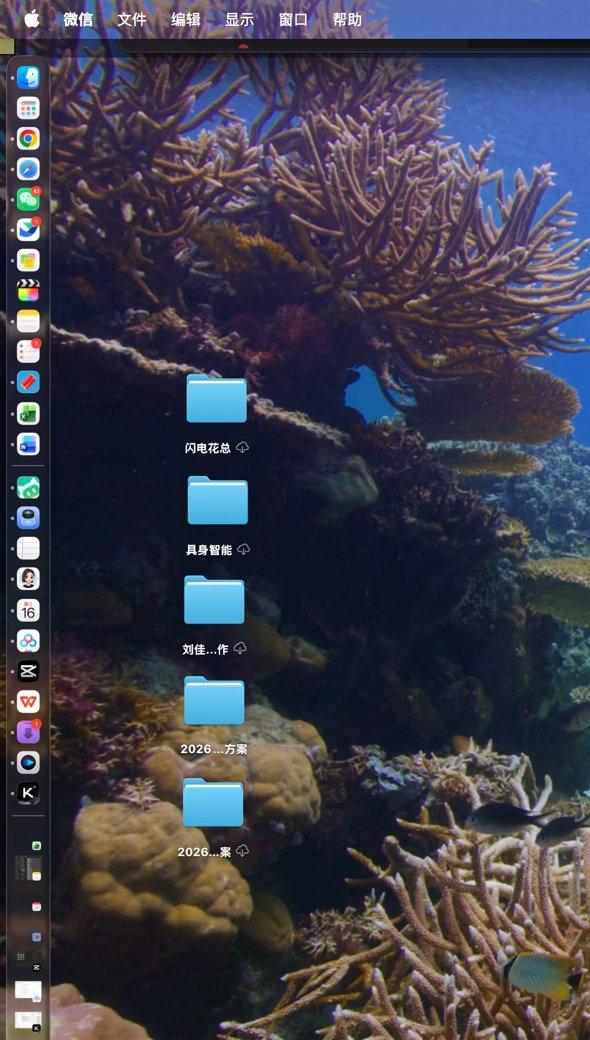
Task: Launch Google Chrome from the Dock
Action: [28, 139]
